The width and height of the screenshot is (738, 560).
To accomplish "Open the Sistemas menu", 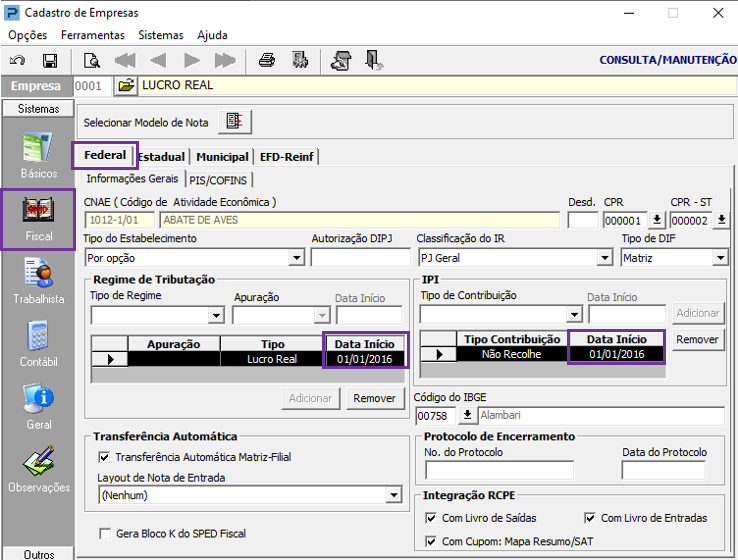I will (x=161, y=35).
